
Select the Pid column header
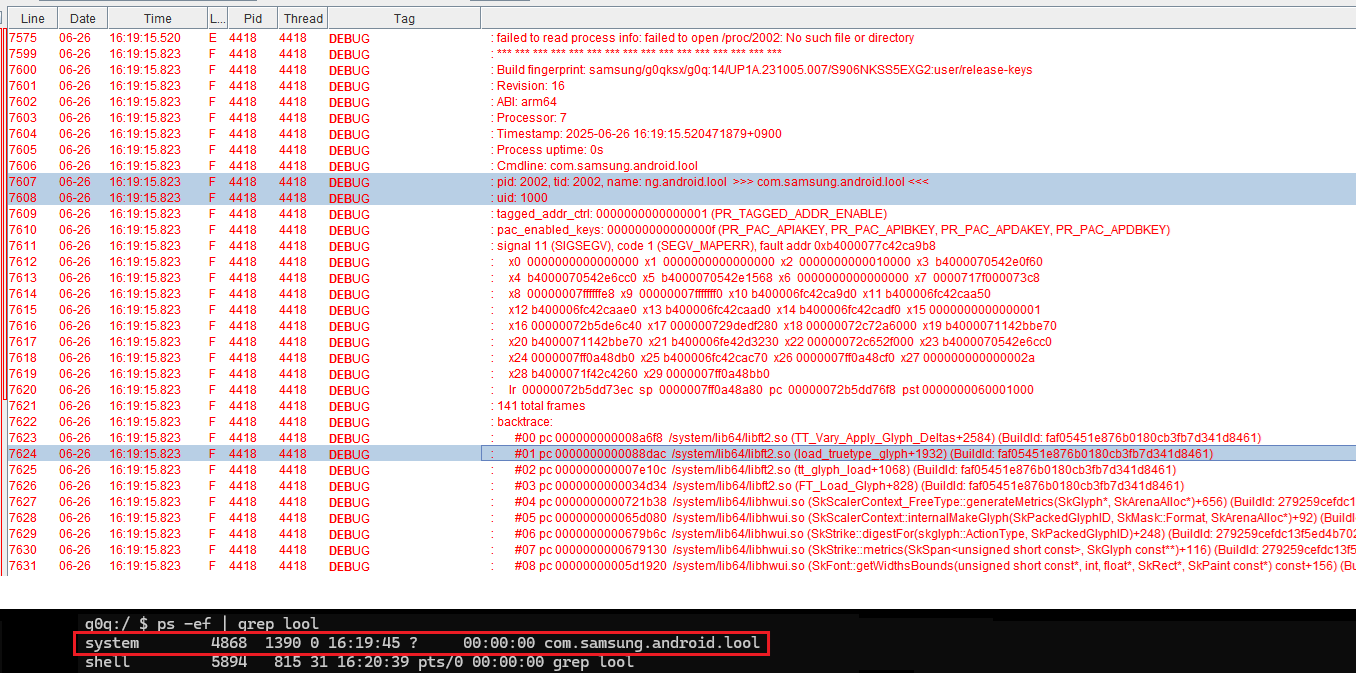click(252, 18)
